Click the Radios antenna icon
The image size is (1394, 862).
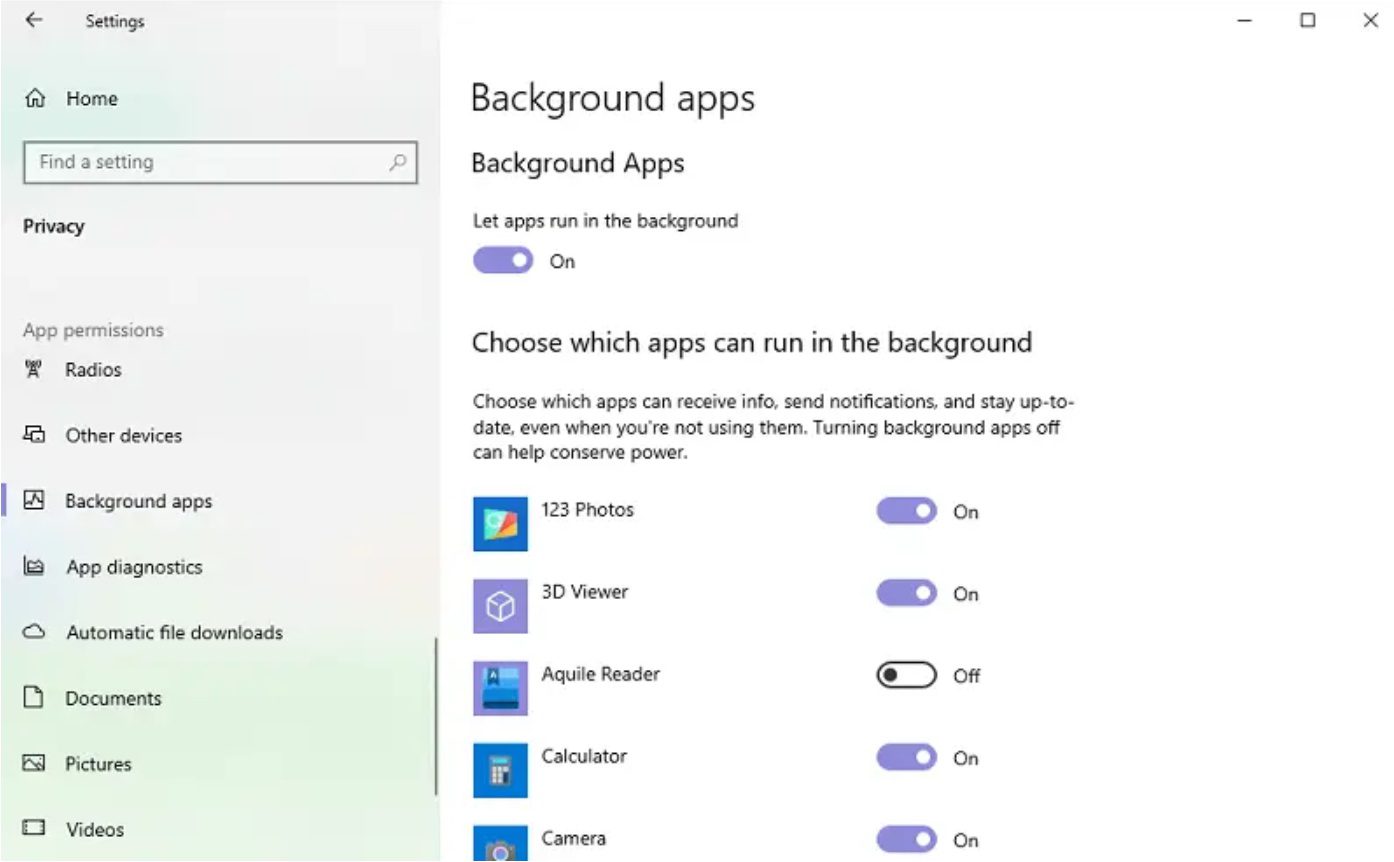34,370
